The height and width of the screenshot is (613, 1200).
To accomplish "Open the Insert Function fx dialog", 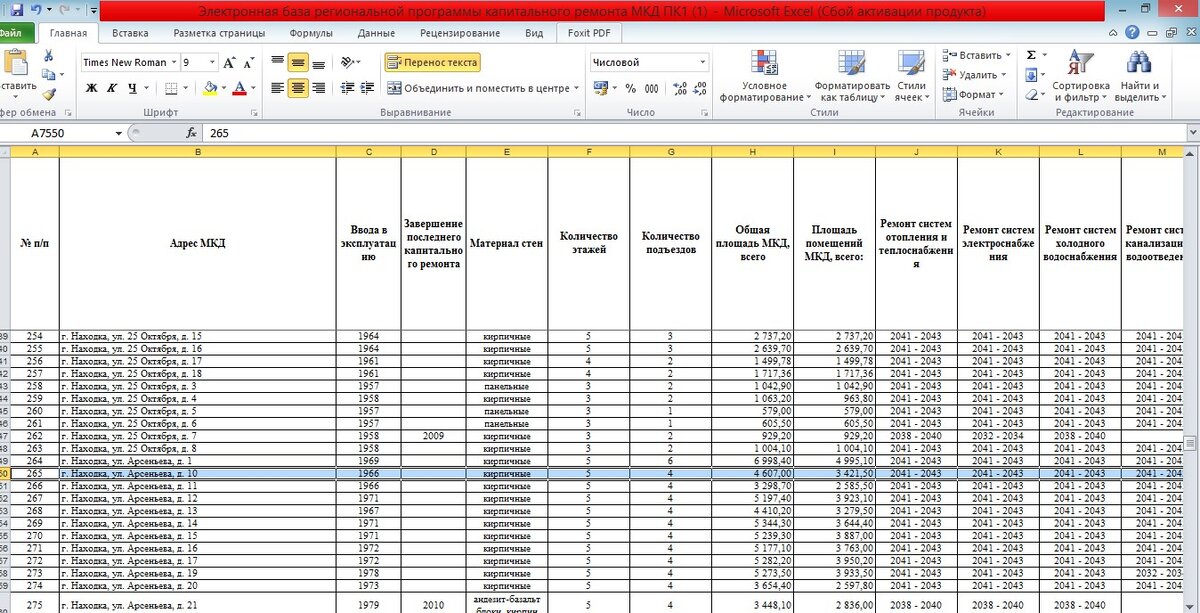I will 191,132.
